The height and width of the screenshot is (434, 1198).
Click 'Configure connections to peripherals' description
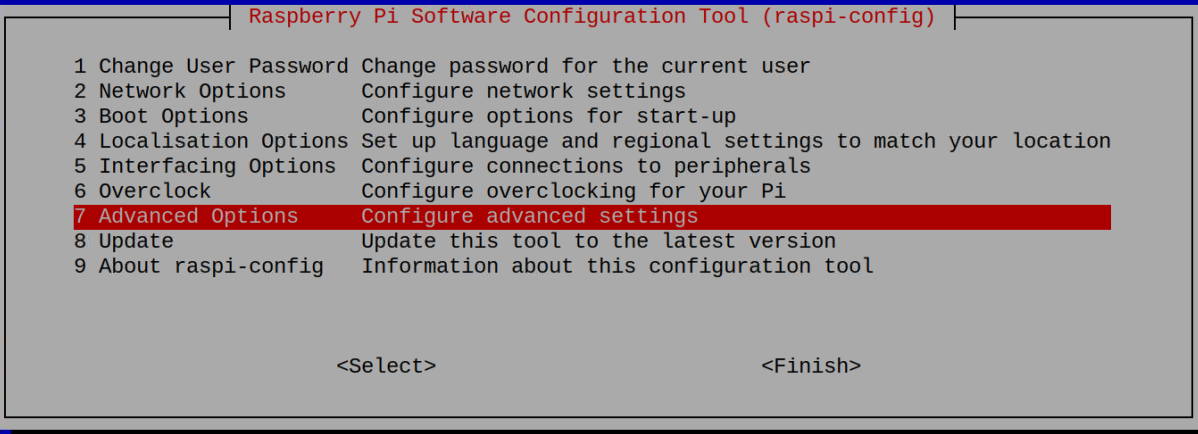585,166
